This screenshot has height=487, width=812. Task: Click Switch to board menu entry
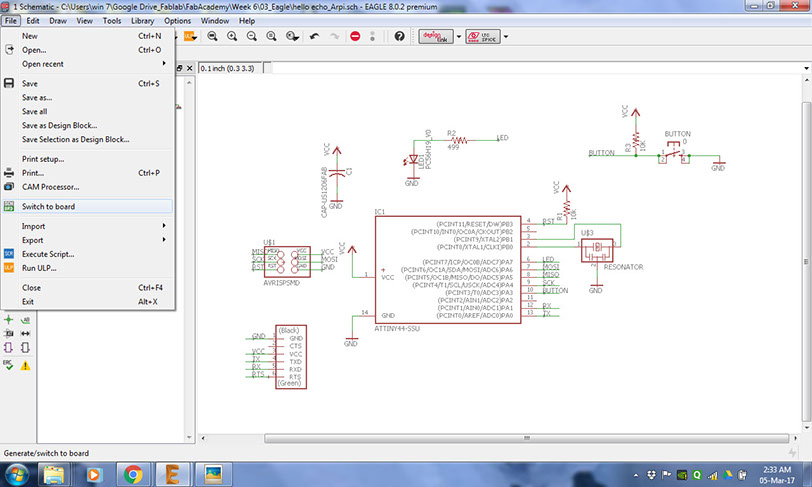[88, 206]
